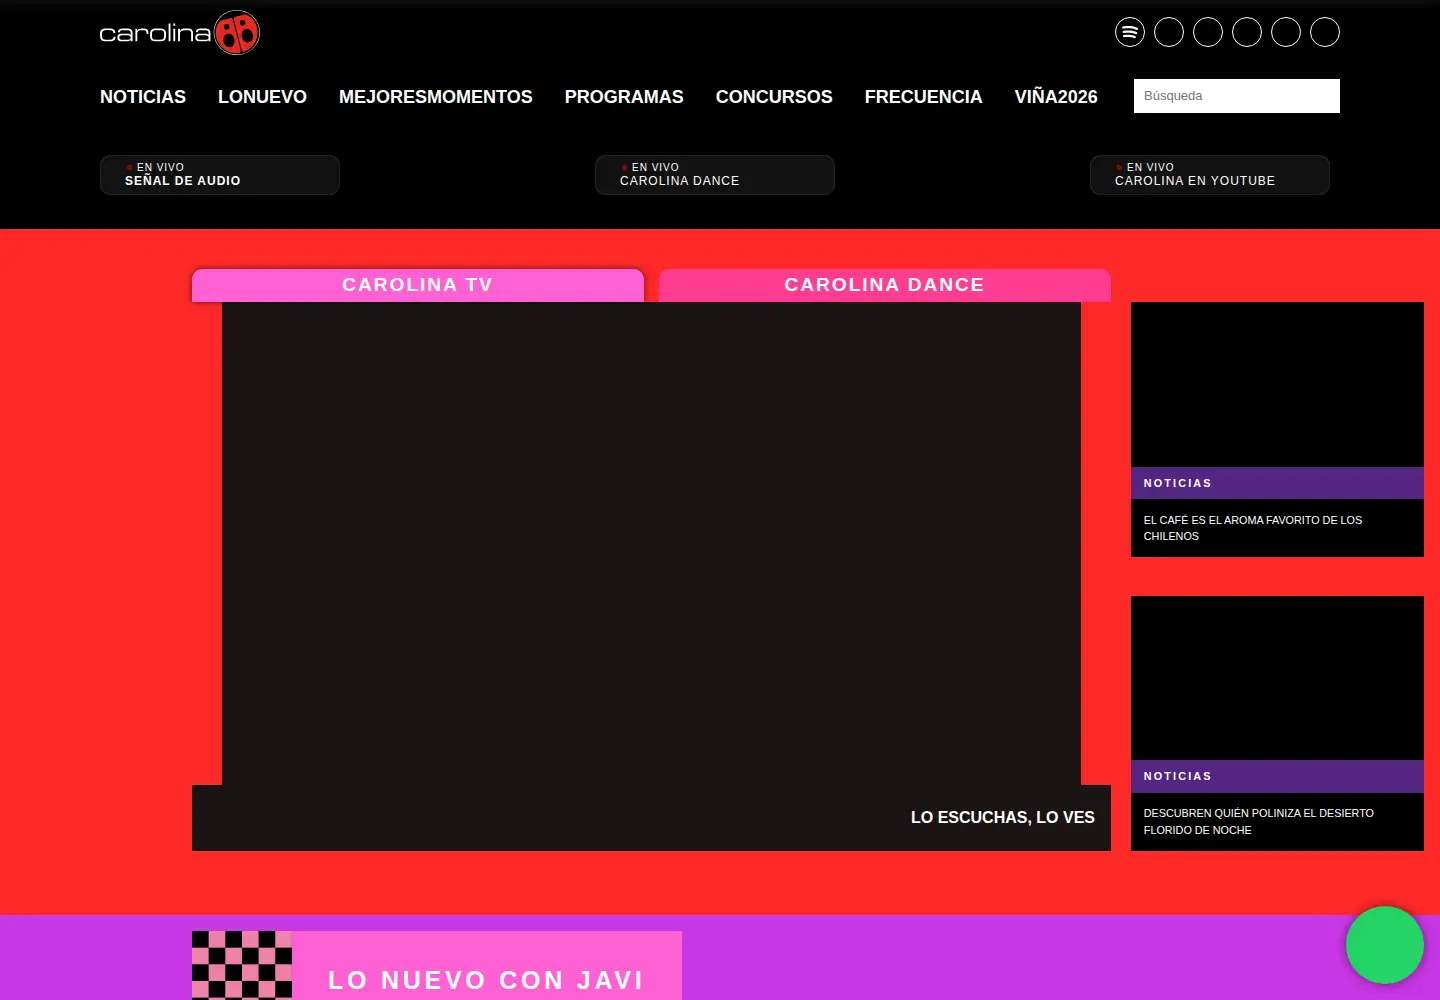Play the live Señal de Audio stream

tap(220, 175)
